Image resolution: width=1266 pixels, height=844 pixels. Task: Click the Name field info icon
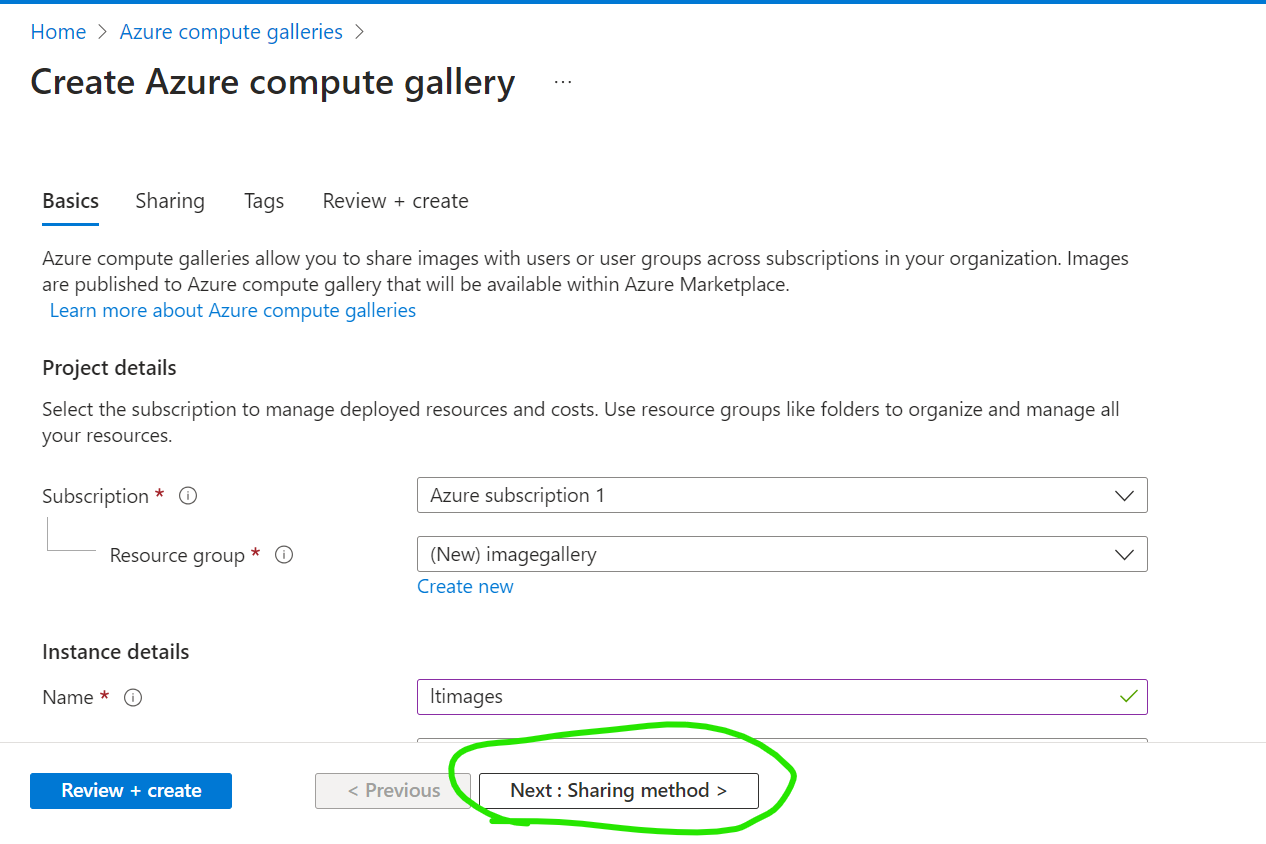click(x=133, y=698)
